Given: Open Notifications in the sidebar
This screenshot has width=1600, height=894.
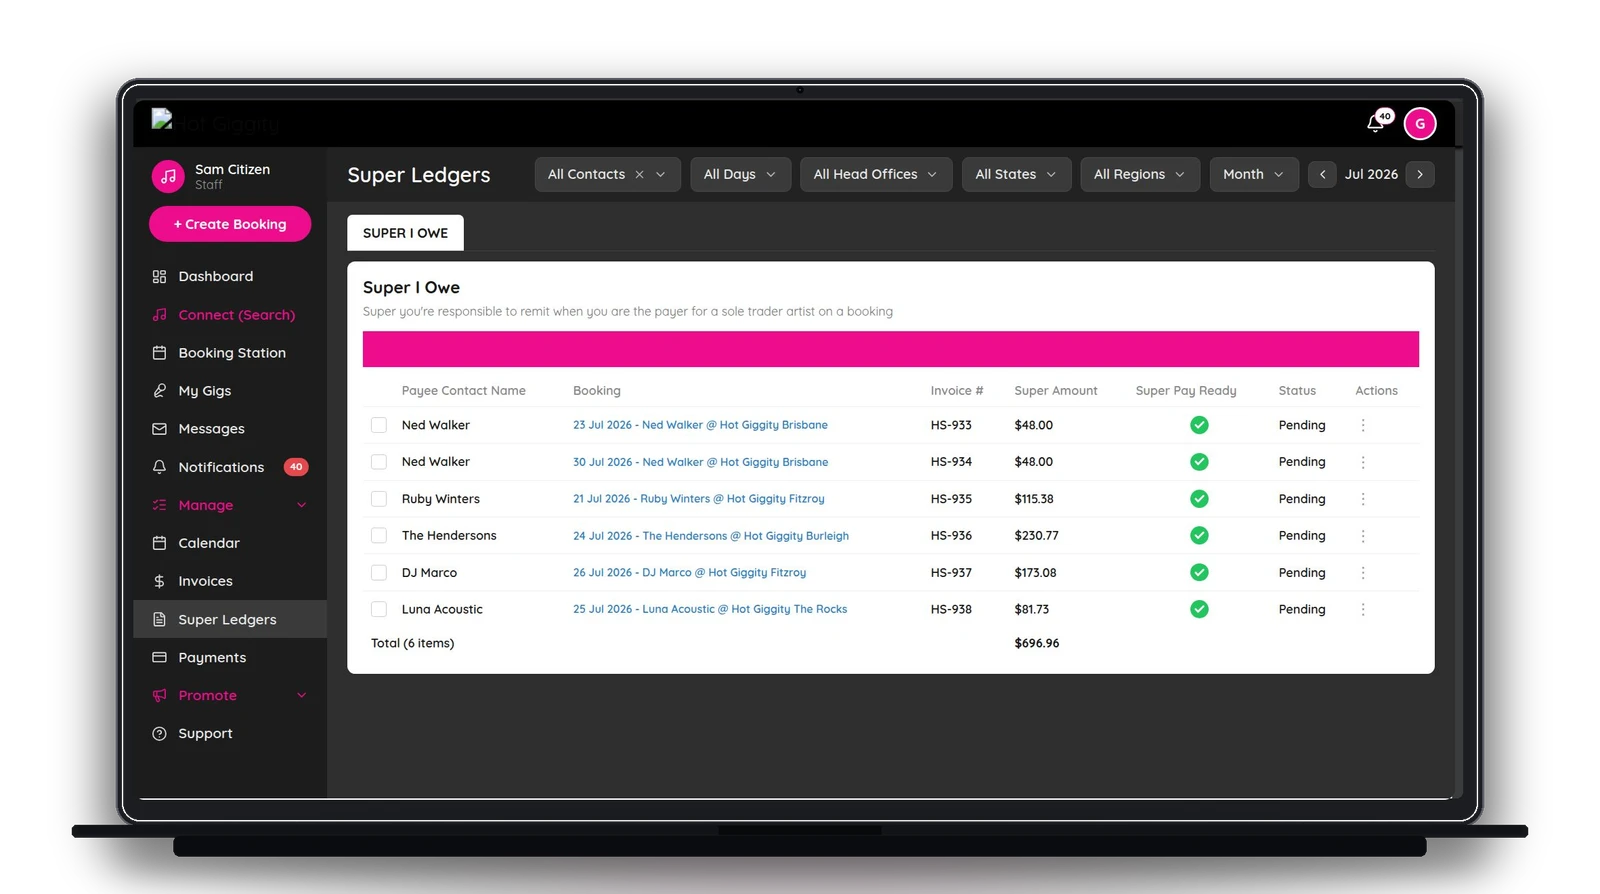Looking at the screenshot, I should [x=230, y=467].
